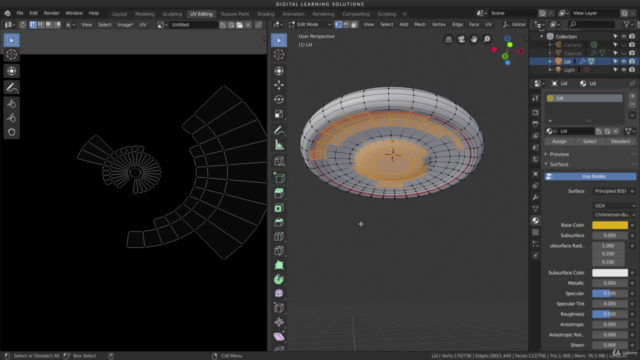Enable edge select mode
Screen dimensions: 640x360
point(346,24)
